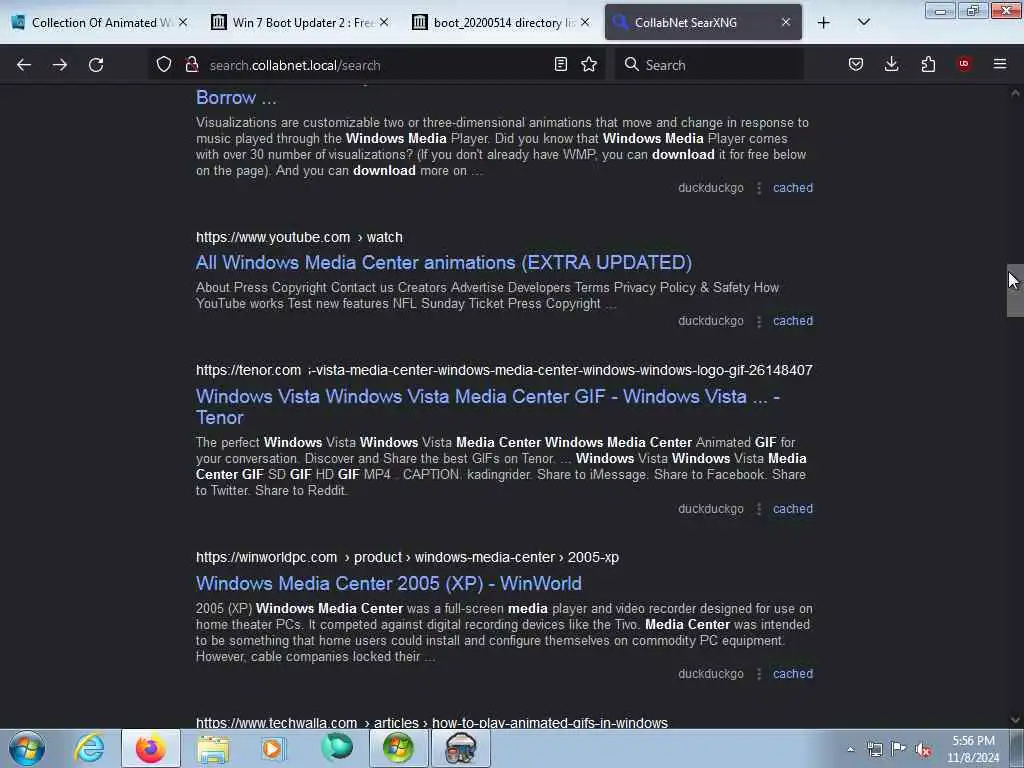Open the helmet mascot app on taskbar
Screen dimensions: 1024x768
[460, 748]
